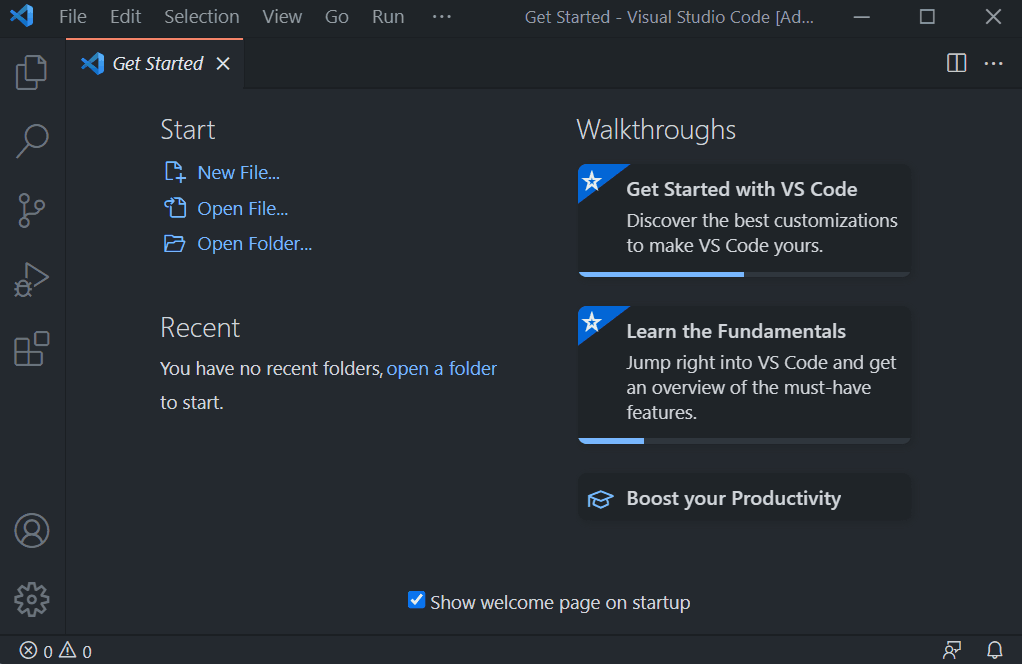This screenshot has height=664, width=1022.
Task: Click the New File icon
Action: 175,172
